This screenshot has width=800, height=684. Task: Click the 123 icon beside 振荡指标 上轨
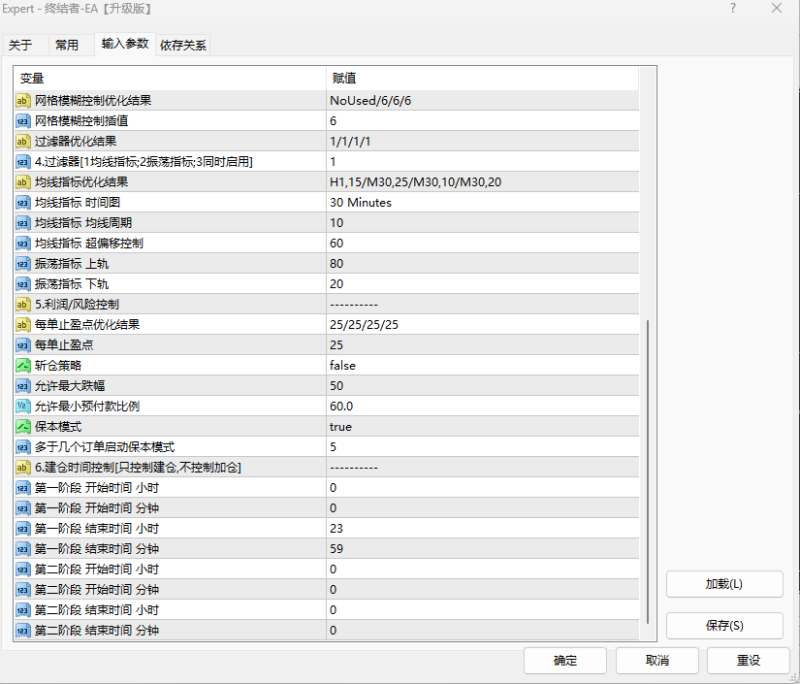pos(22,263)
